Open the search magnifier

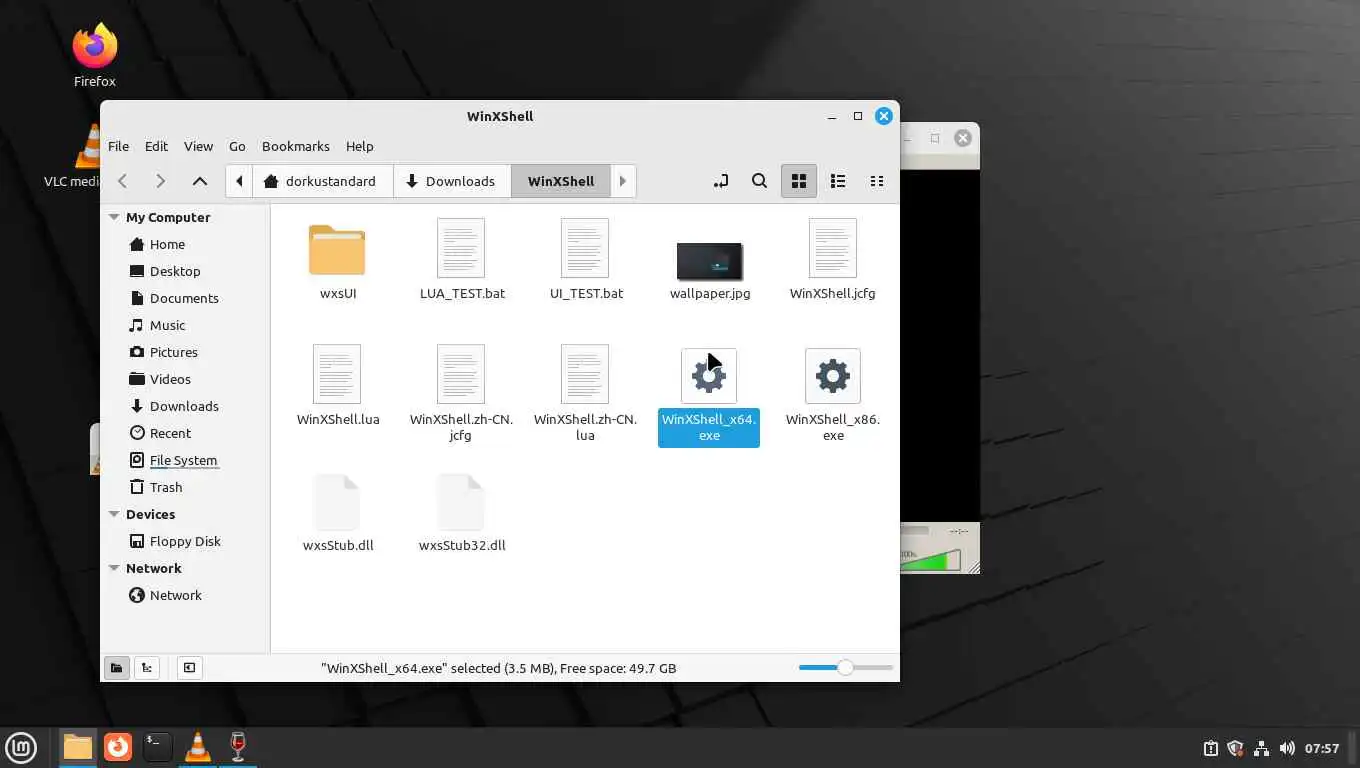(760, 181)
